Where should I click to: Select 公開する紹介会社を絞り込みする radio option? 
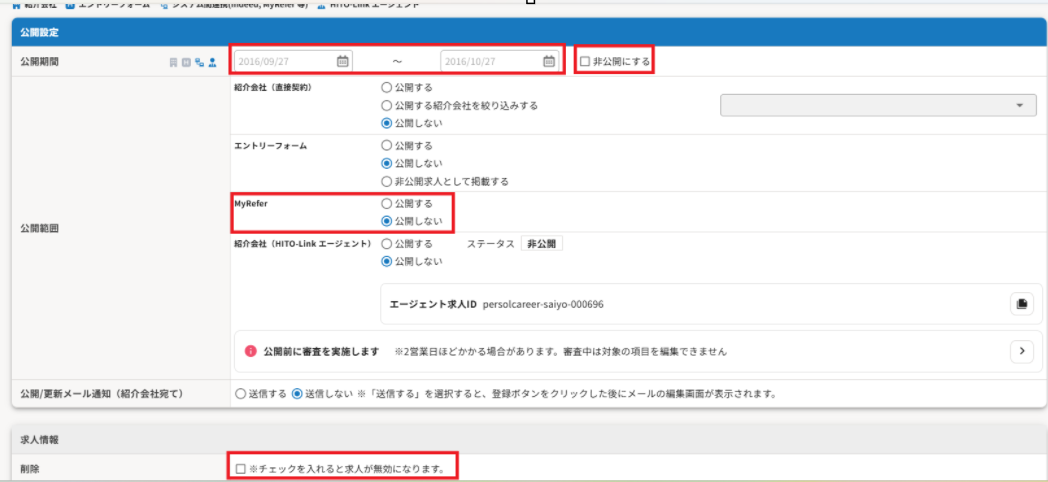[x=386, y=105]
